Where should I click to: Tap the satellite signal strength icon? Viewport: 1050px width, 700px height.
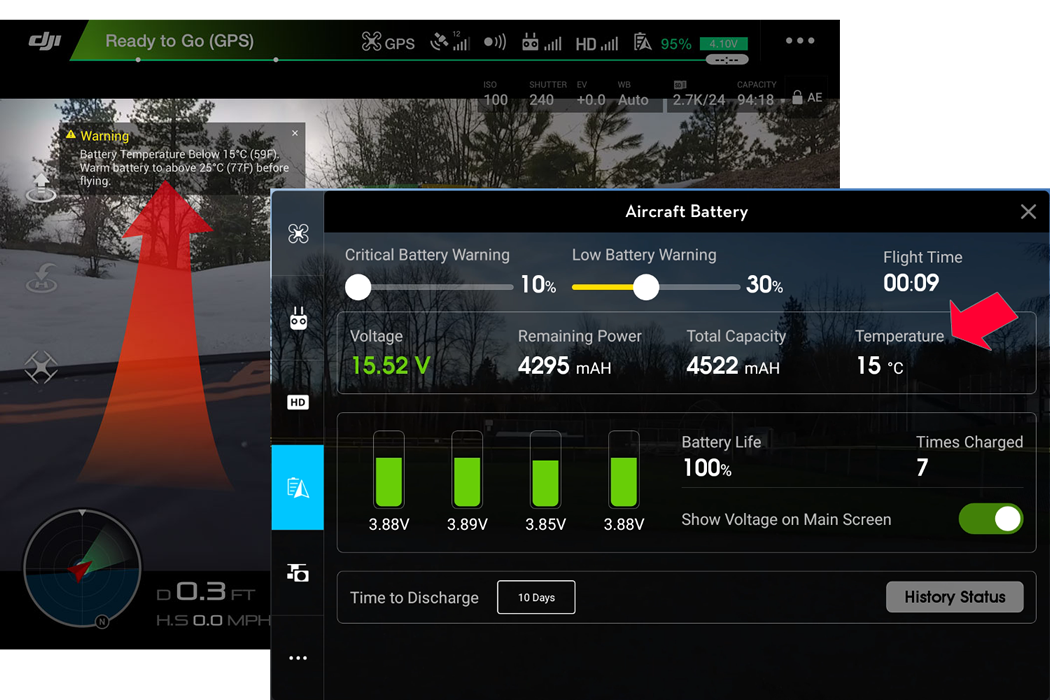tap(450, 42)
